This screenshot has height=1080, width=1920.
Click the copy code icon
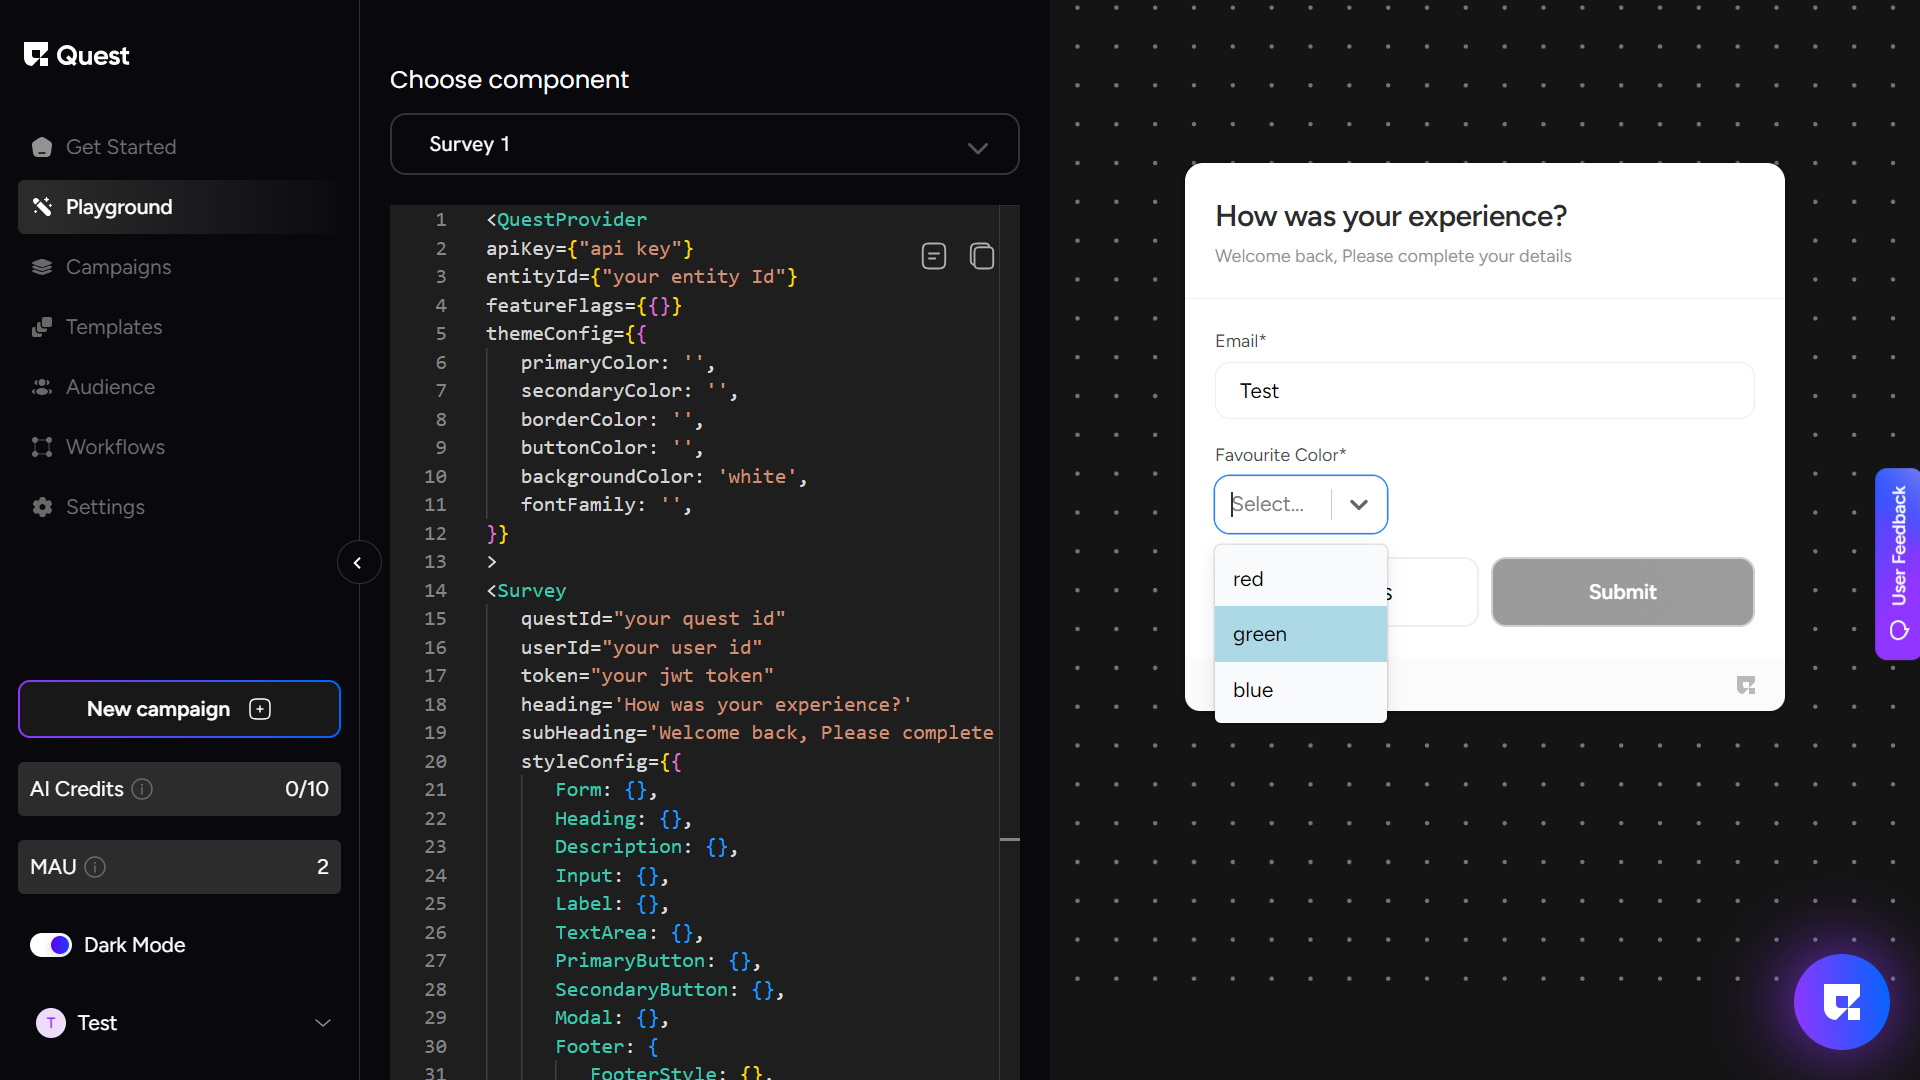click(x=981, y=257)
